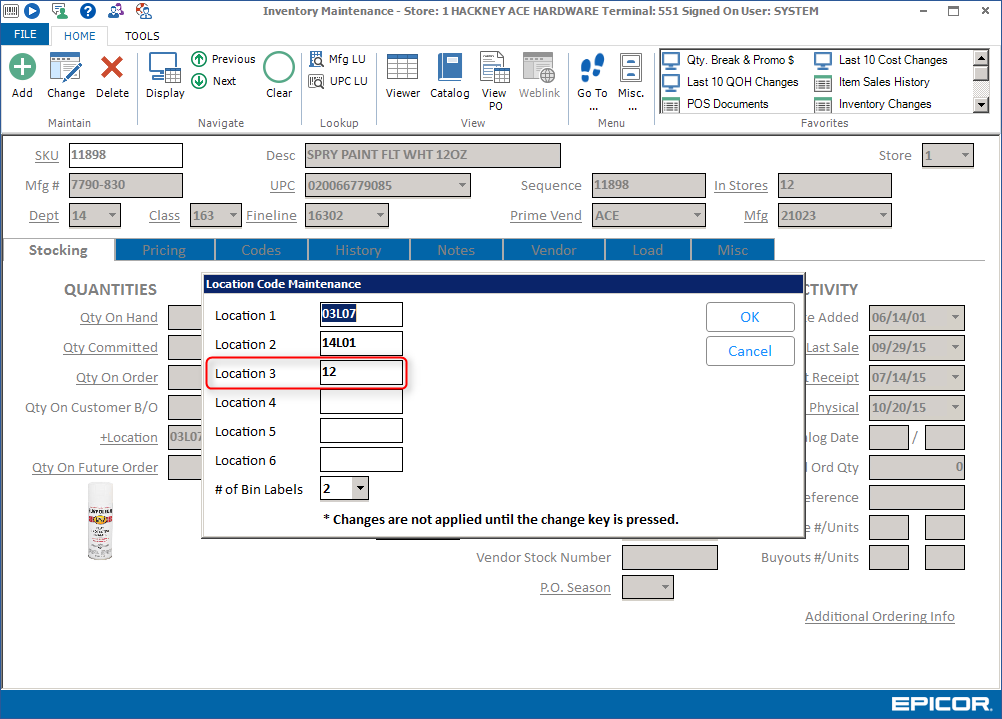Click the Qty On Future Order link

coord(95,467)
